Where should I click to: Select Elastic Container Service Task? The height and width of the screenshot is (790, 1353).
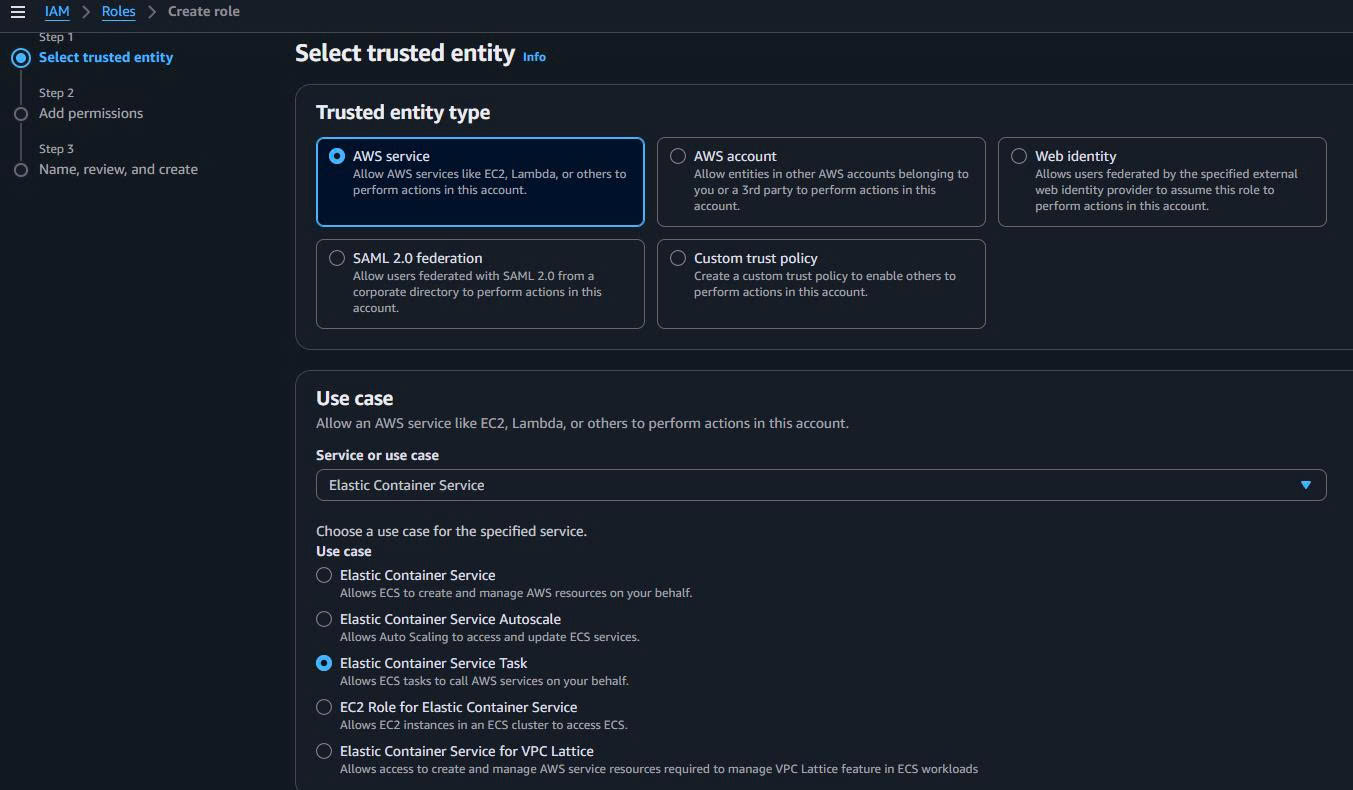[323, 663]
